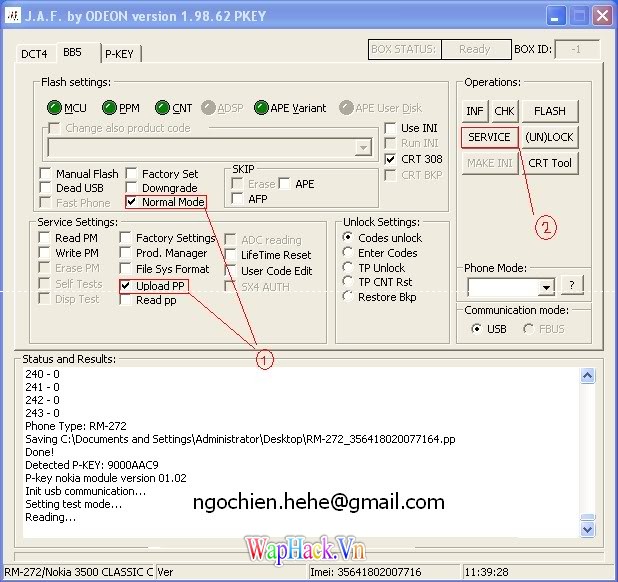
Task: Enable LifeTime Reset checkbox
Action: (x=230, y=255)
